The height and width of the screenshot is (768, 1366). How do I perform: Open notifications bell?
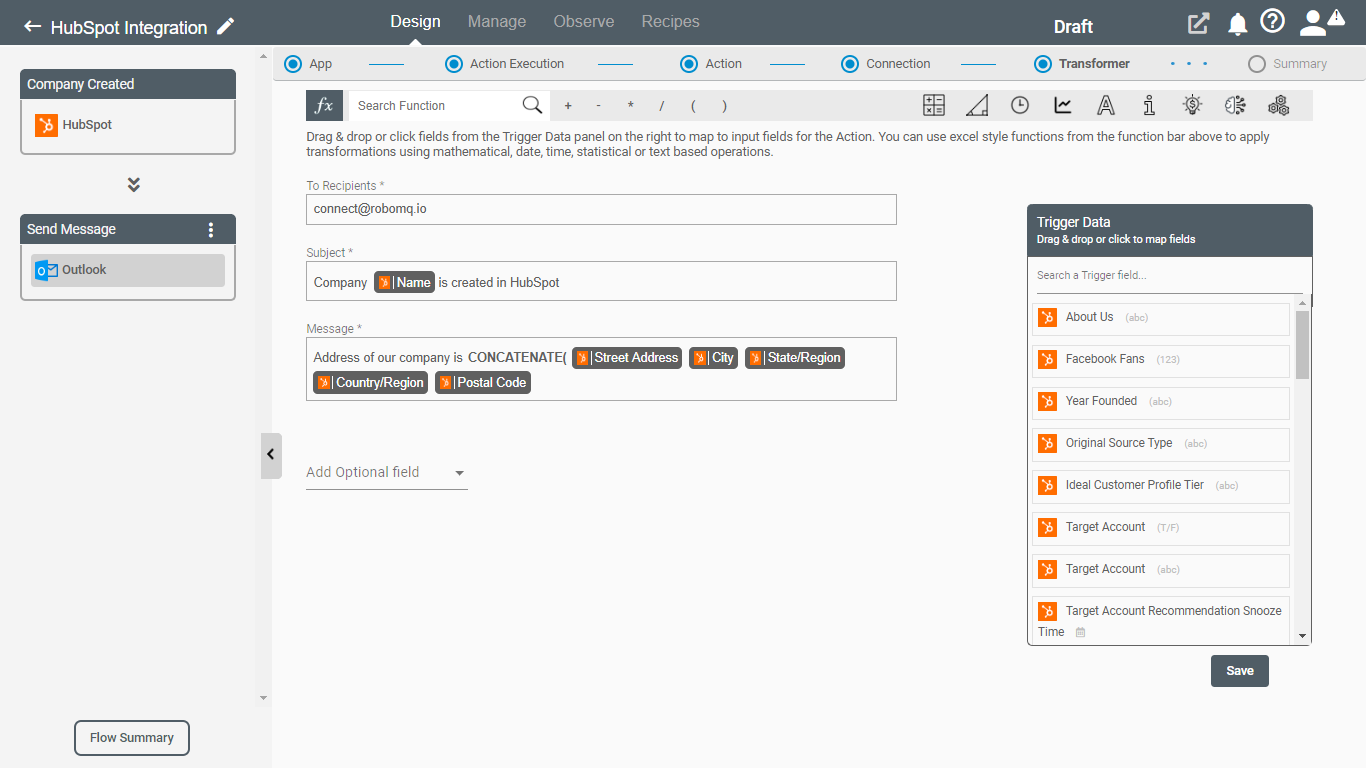pyautogui.click(x=1238, y=24)
